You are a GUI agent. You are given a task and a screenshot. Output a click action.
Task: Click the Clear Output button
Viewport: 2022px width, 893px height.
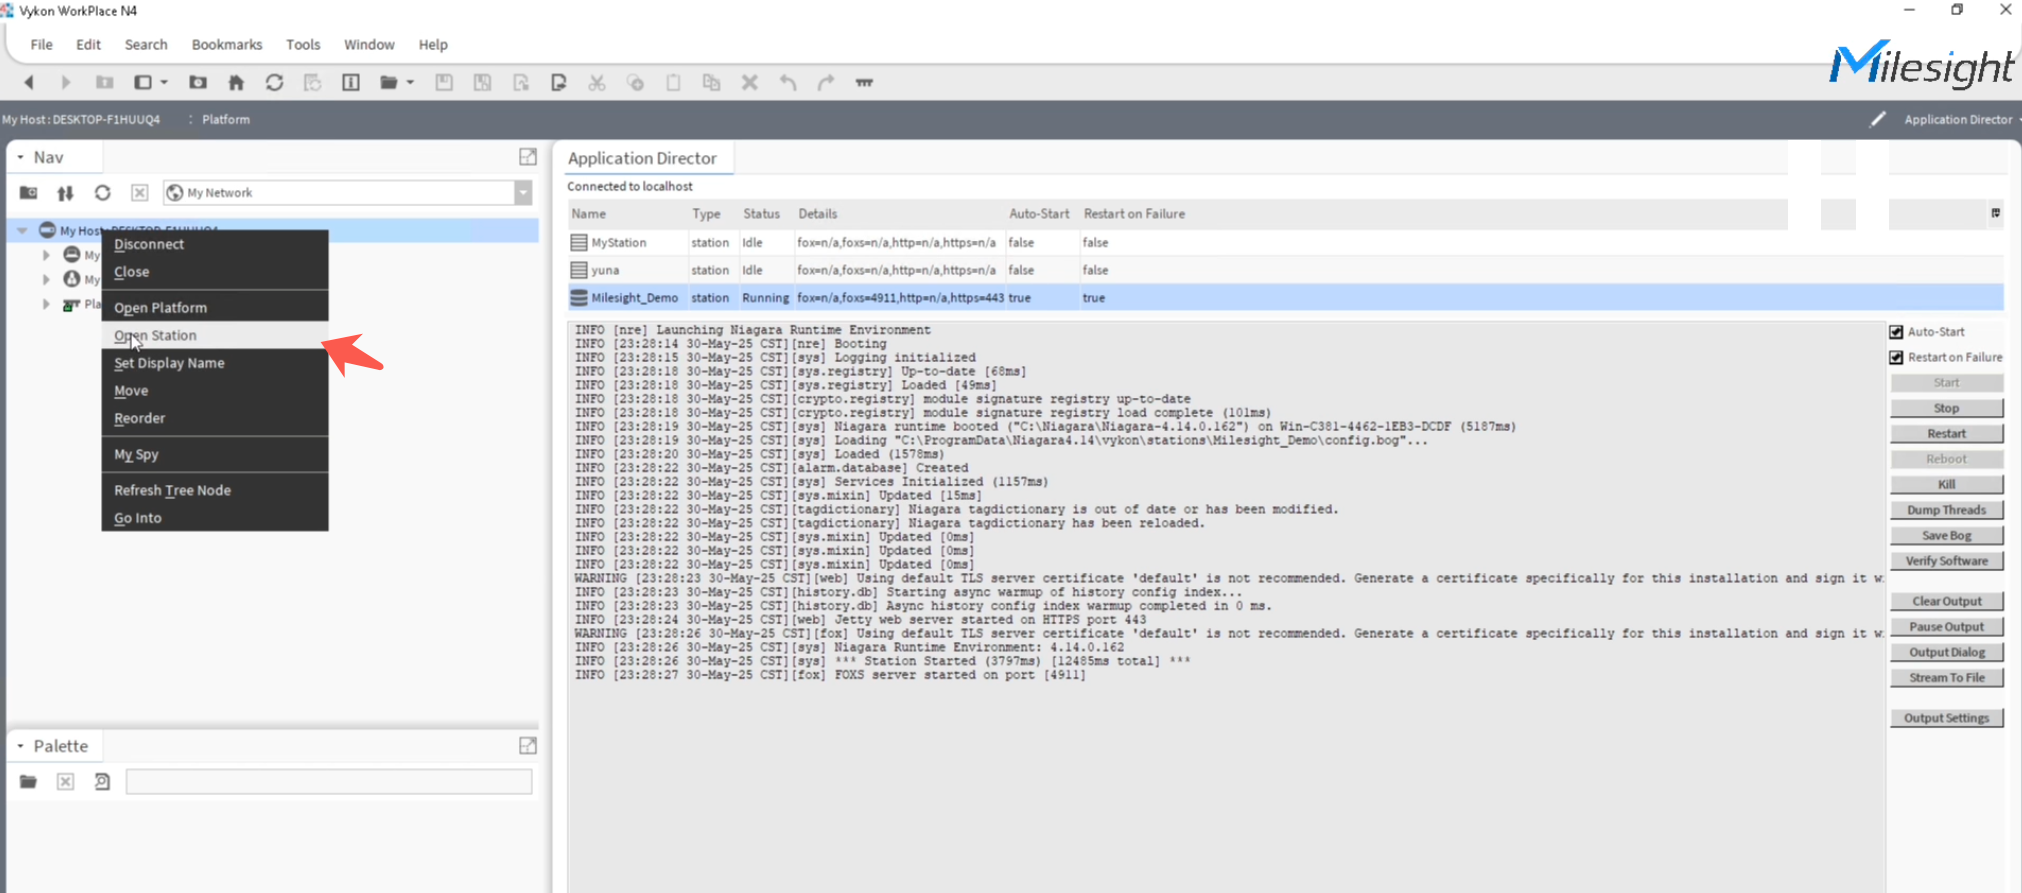tap(1946, 601)
